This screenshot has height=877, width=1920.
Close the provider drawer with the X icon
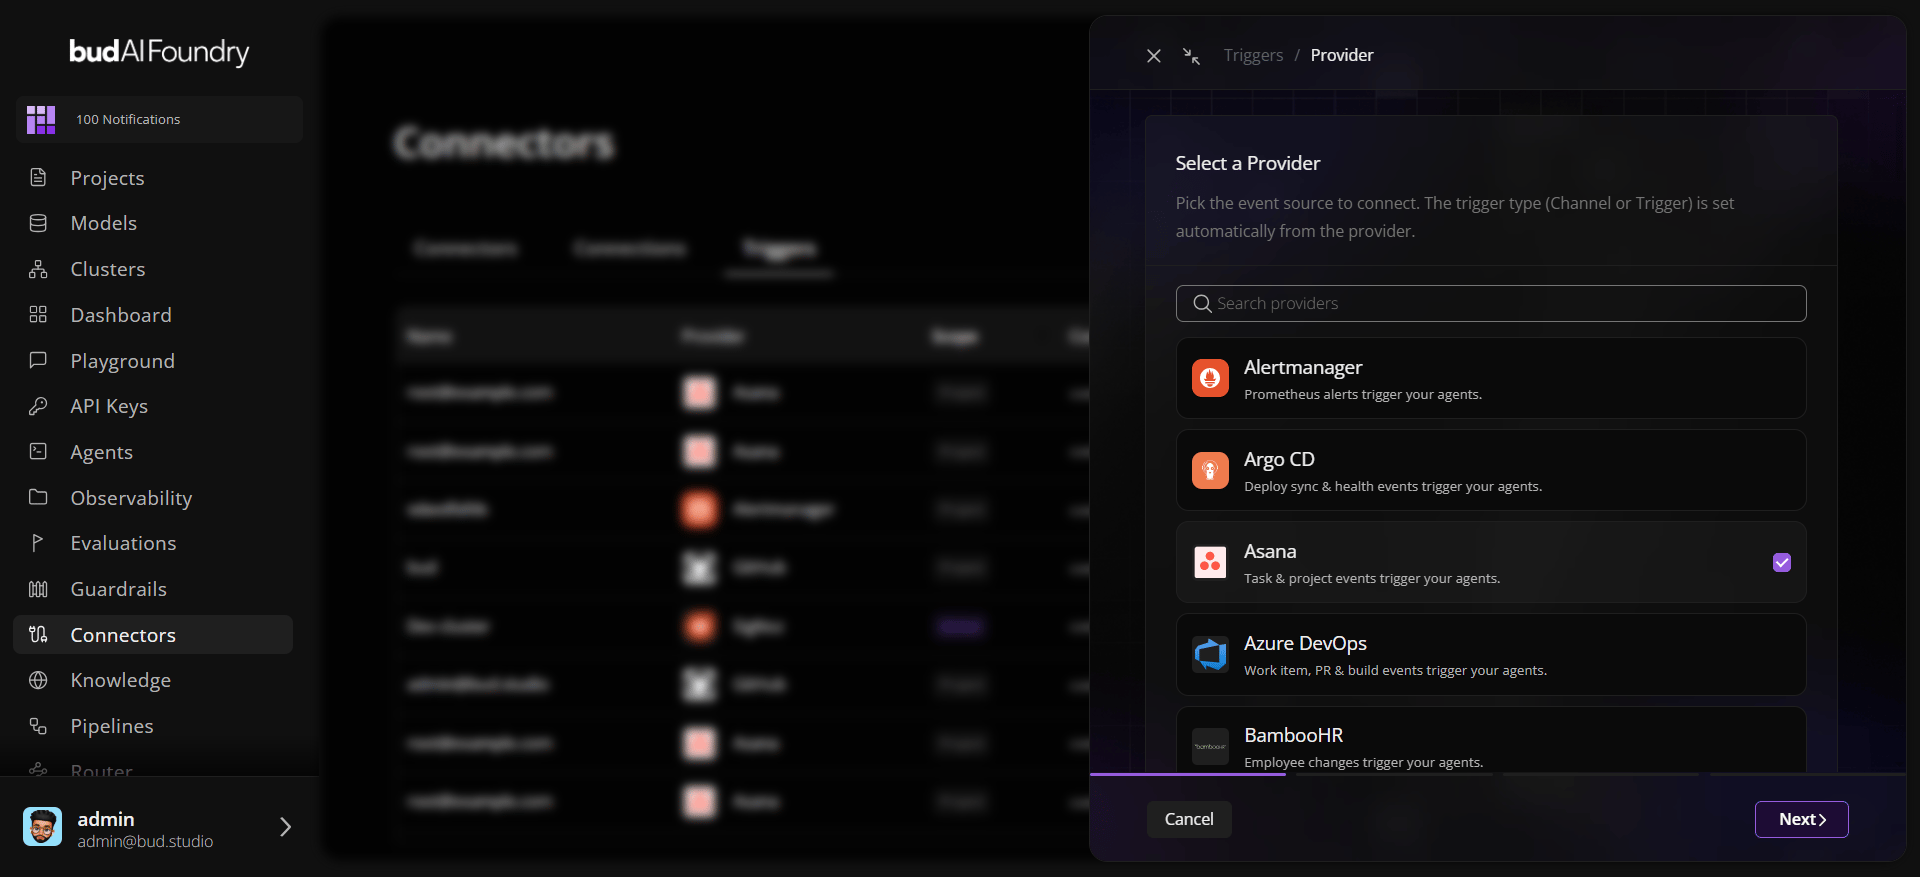(x=1153, y=56)
